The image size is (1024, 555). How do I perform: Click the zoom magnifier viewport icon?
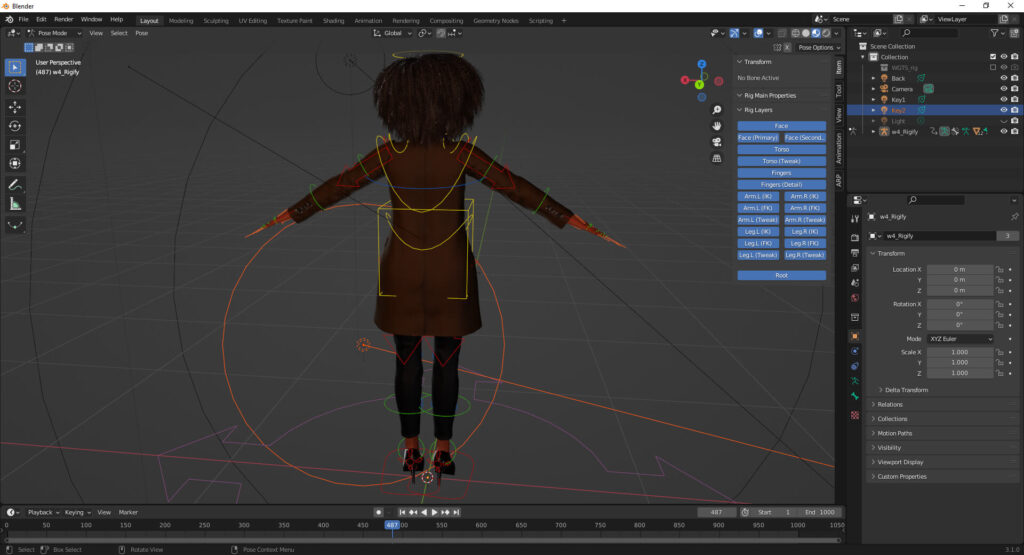pos(717,110)
